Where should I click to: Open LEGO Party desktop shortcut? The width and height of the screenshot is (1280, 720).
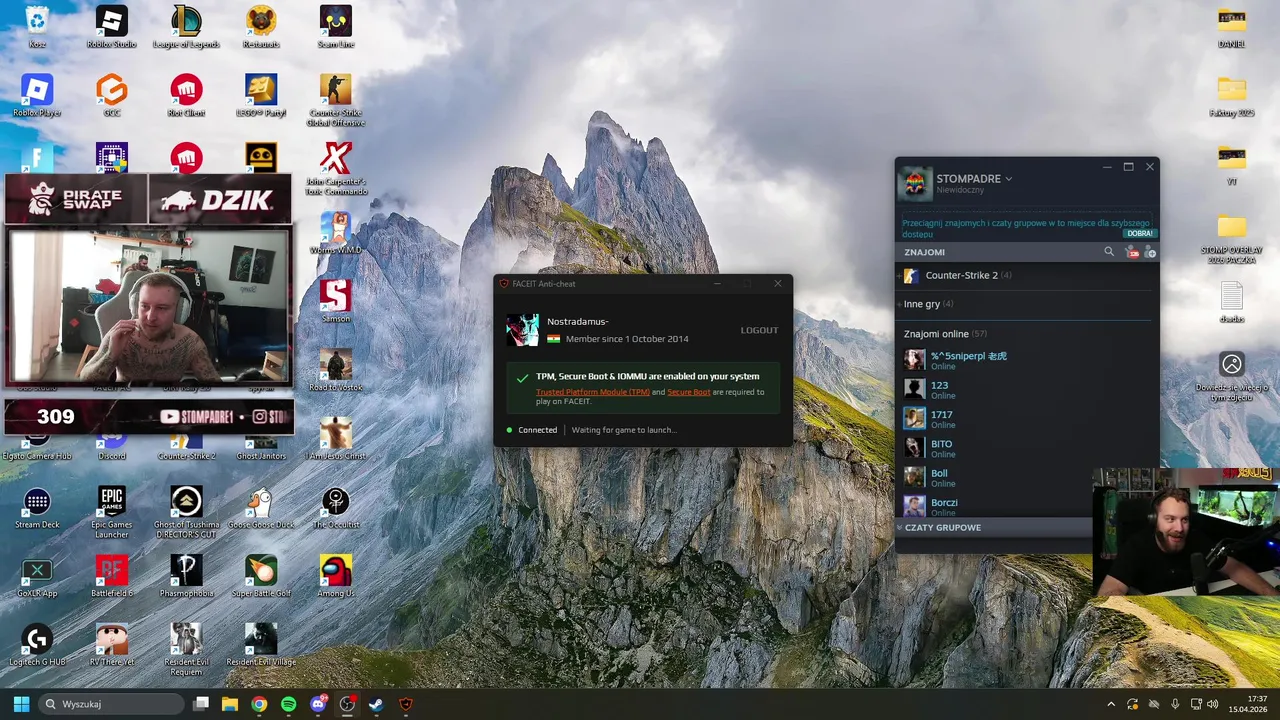click(261, 96)
